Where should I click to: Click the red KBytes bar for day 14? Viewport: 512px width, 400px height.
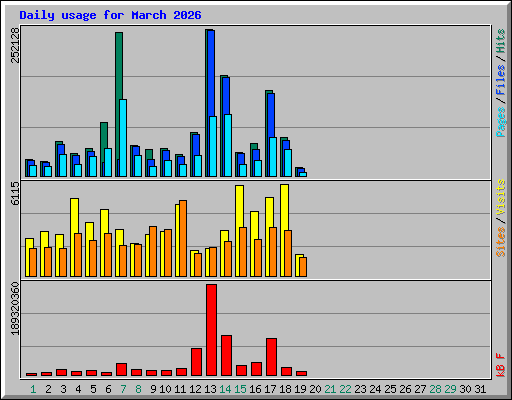click(x=226, y=356)
